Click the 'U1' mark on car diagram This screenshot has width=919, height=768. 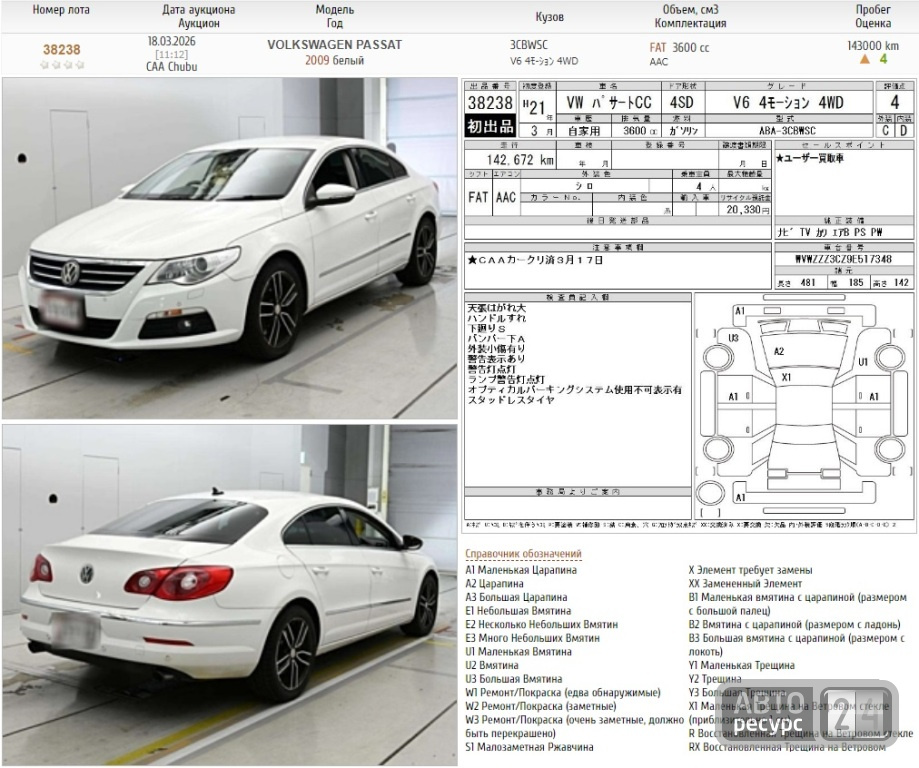[x=863, y=362]
